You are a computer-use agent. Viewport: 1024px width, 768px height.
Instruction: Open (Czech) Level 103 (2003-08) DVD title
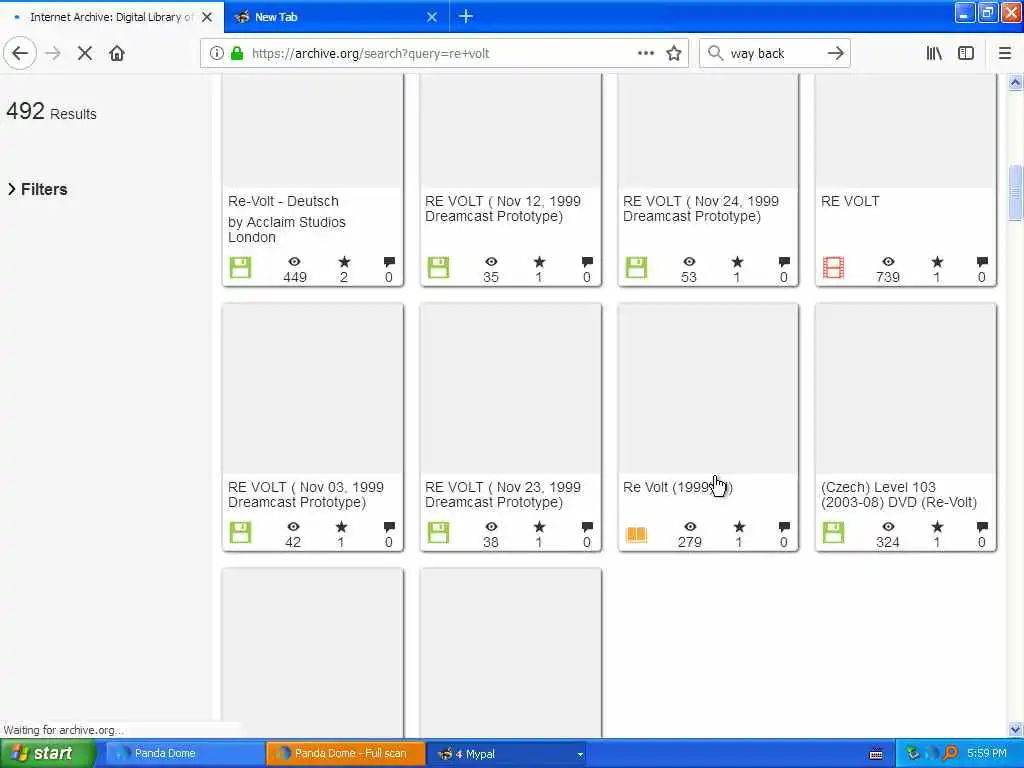[x=899, y=494]
